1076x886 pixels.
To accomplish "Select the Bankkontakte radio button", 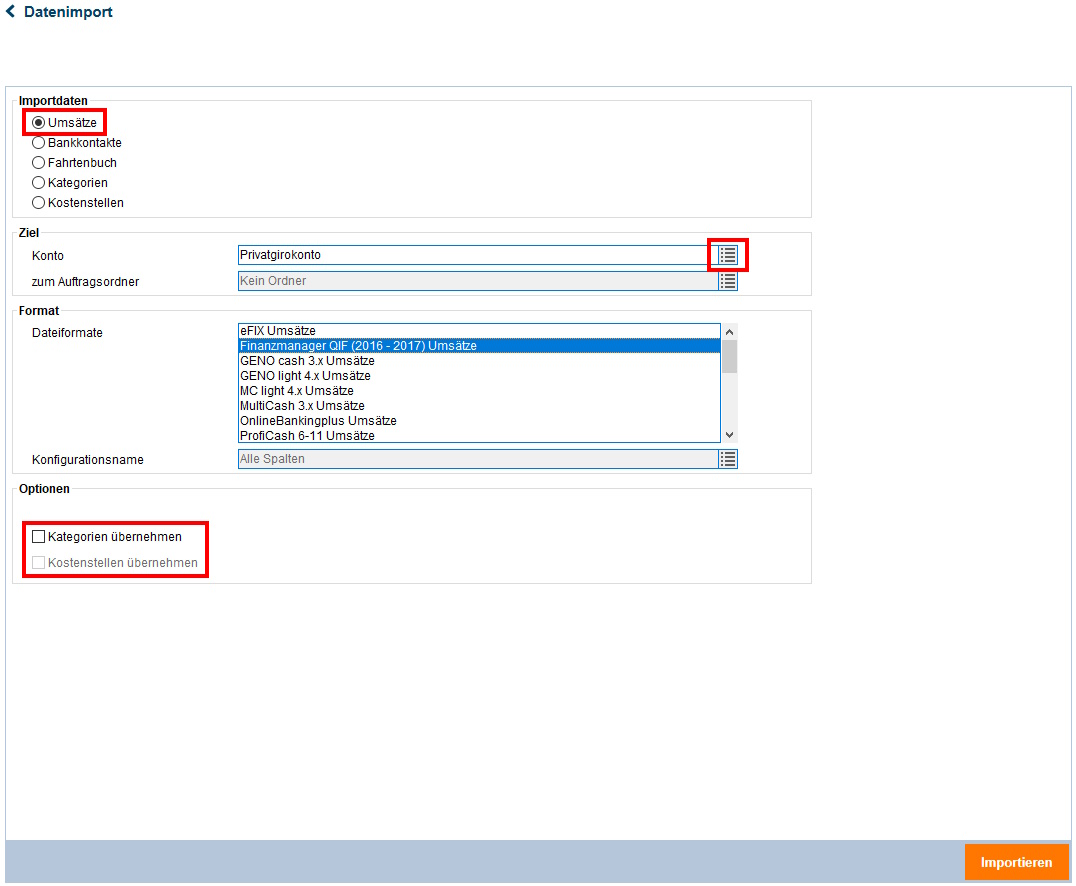I will 38,143.
